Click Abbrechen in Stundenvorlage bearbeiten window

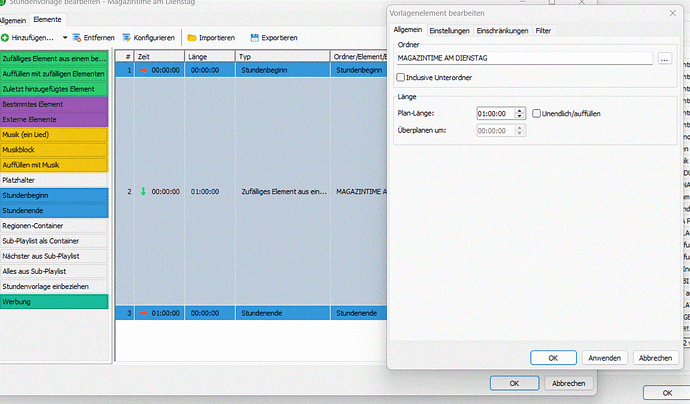(x=569, y=383)
